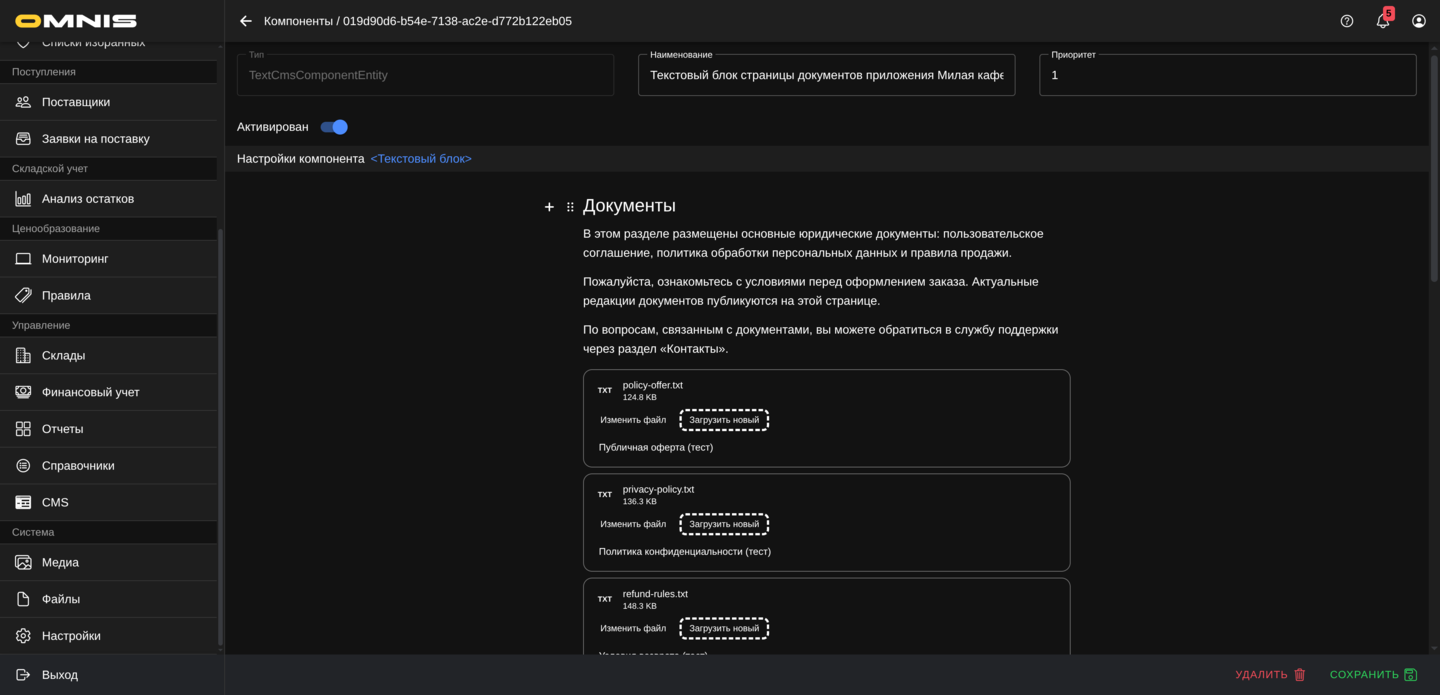
Task: Click the Выход logout icon
Action: (x=23, y=675)
